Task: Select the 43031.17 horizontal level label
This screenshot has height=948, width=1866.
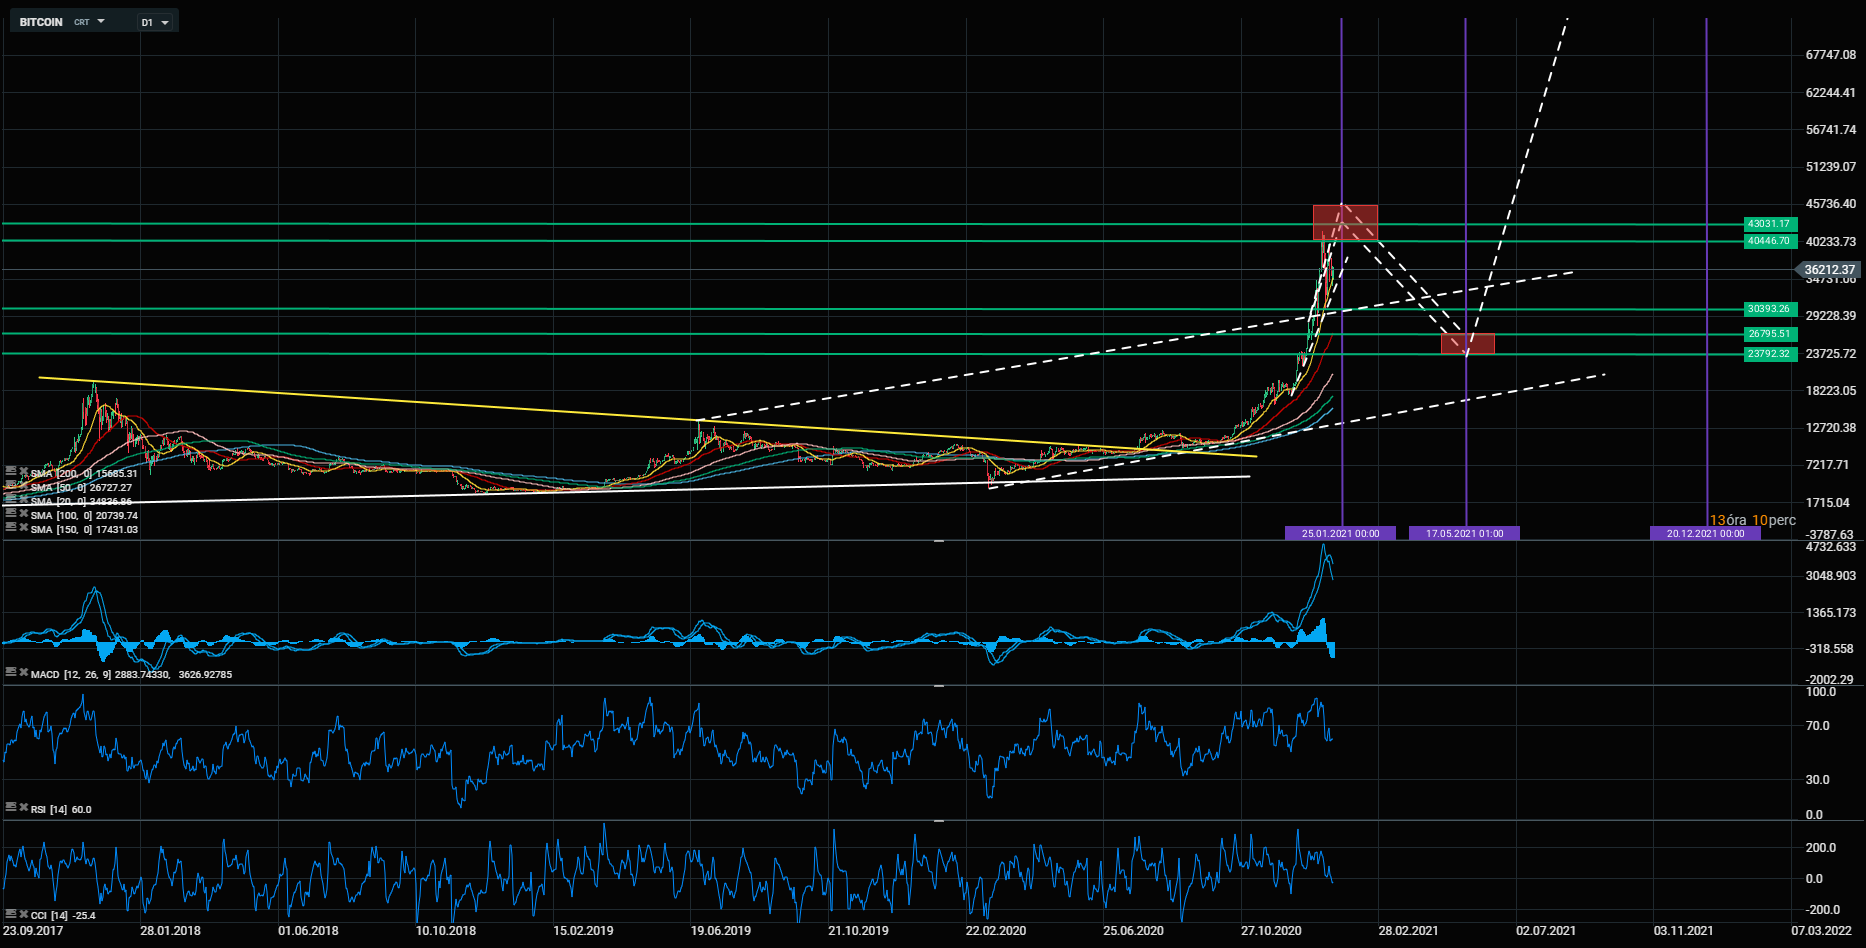Action: click(x=1768, y=224)
